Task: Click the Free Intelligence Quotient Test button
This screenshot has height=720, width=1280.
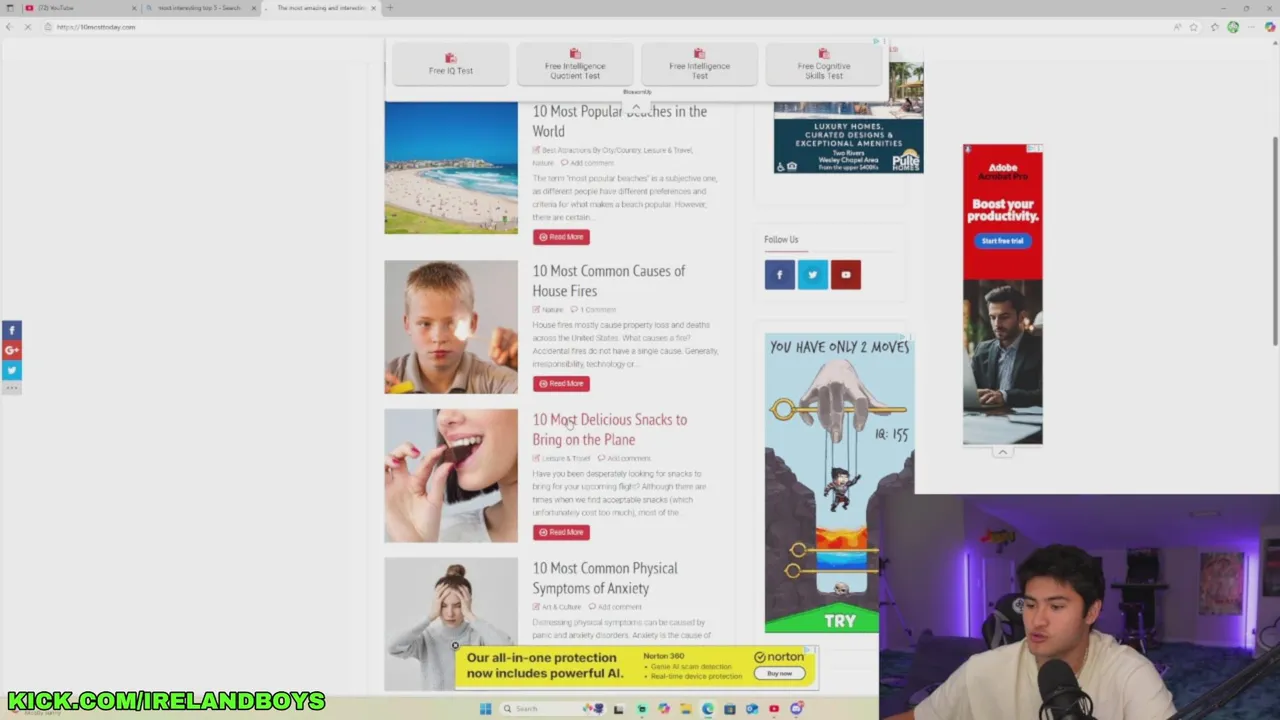Action: pos(575,65)
